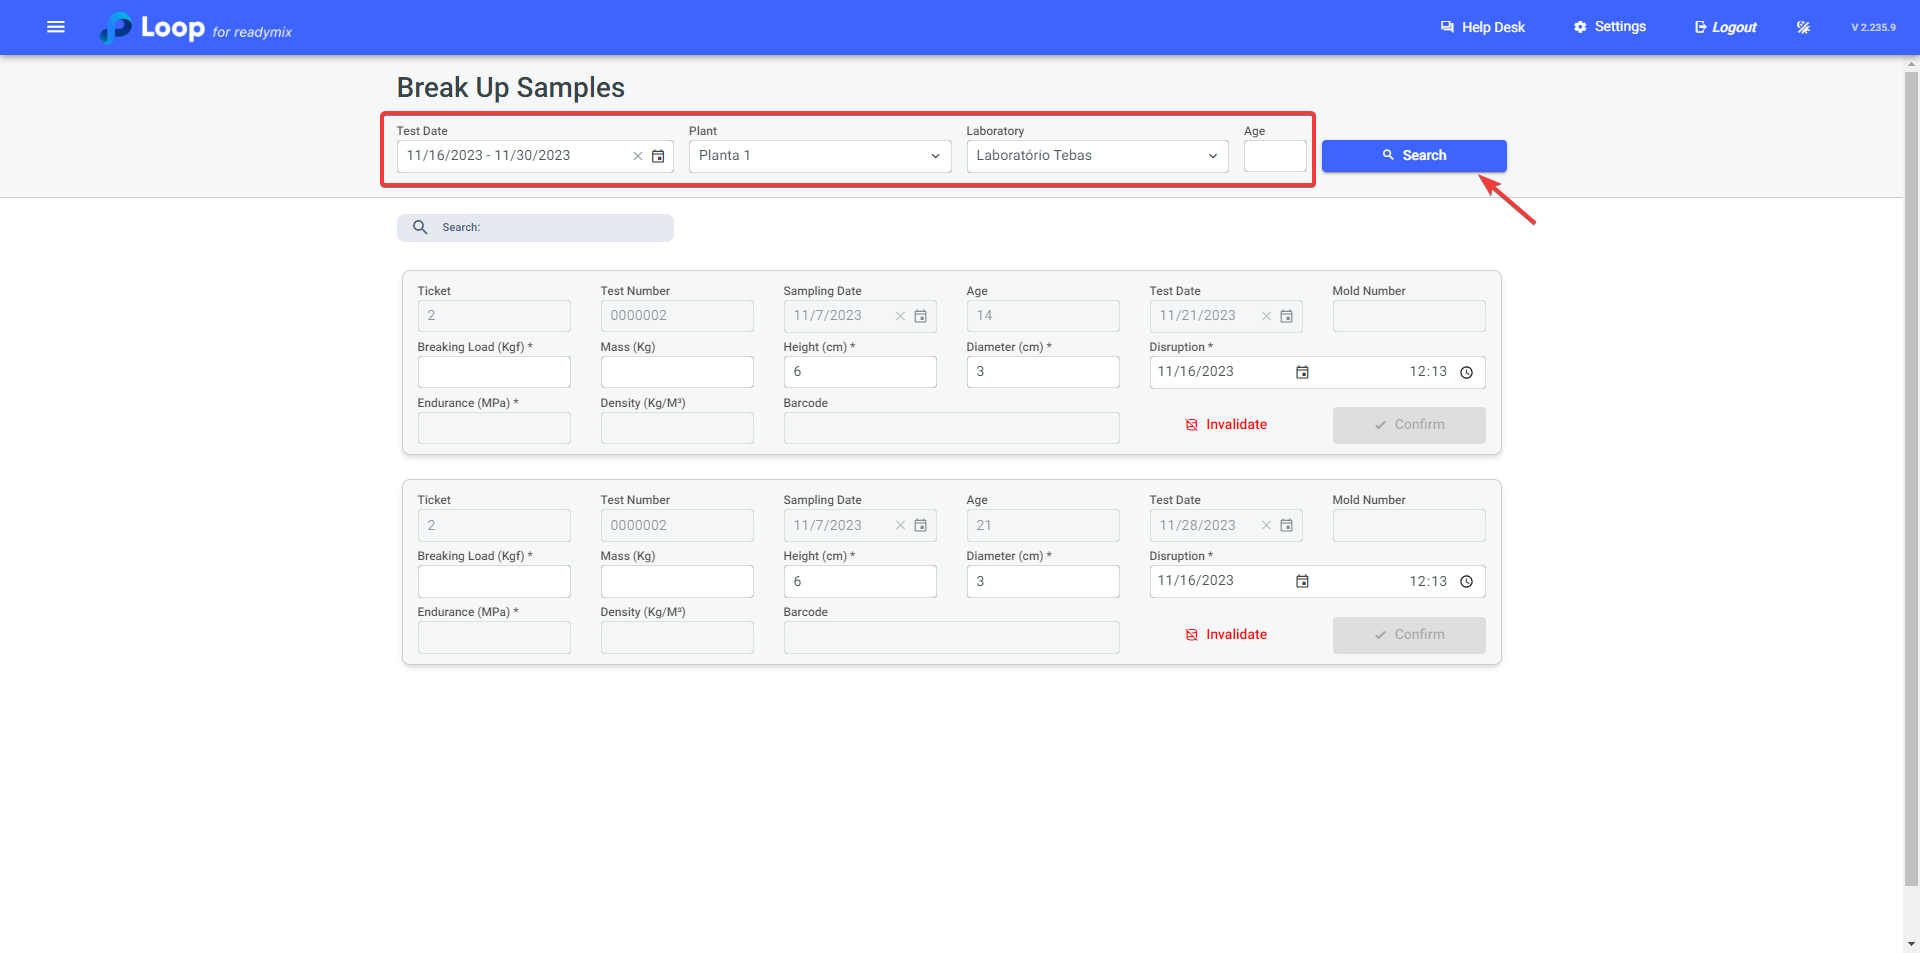
Task: Open first sample's Disruption date calendar
Action: point(1302,372)
